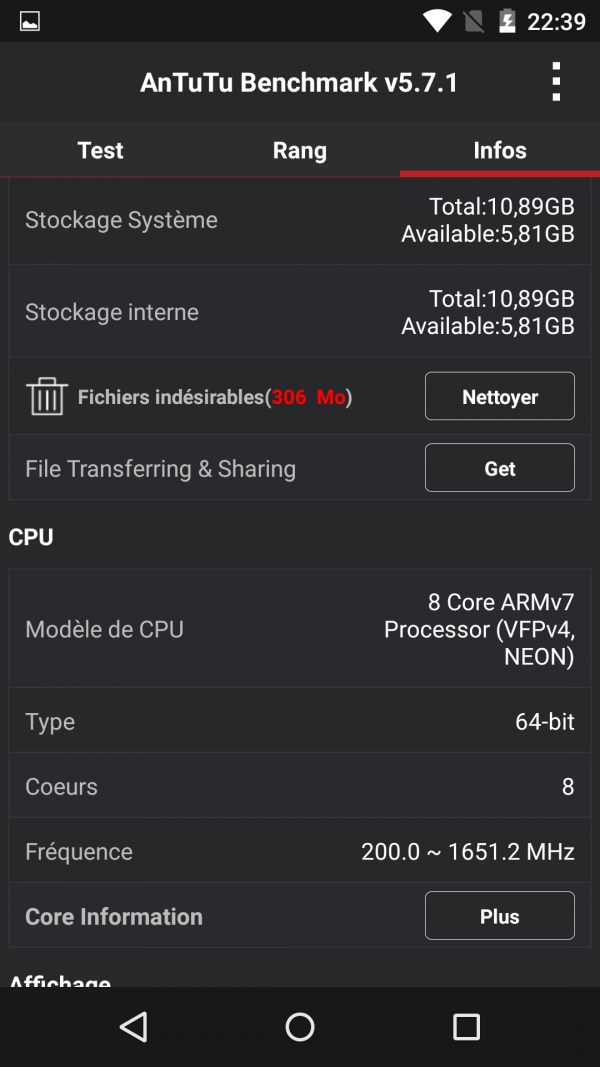
Task: Switch to the Test tab
Action: click(100, 150)
